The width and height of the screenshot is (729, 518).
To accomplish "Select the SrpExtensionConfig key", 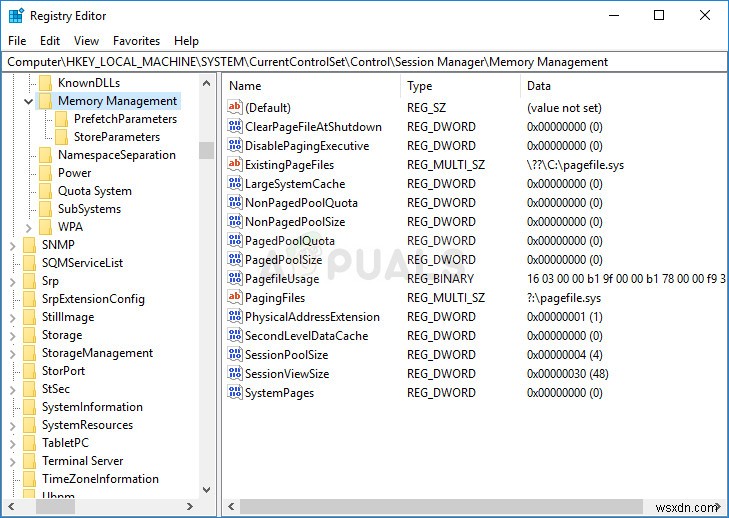I will click(93, 299).
